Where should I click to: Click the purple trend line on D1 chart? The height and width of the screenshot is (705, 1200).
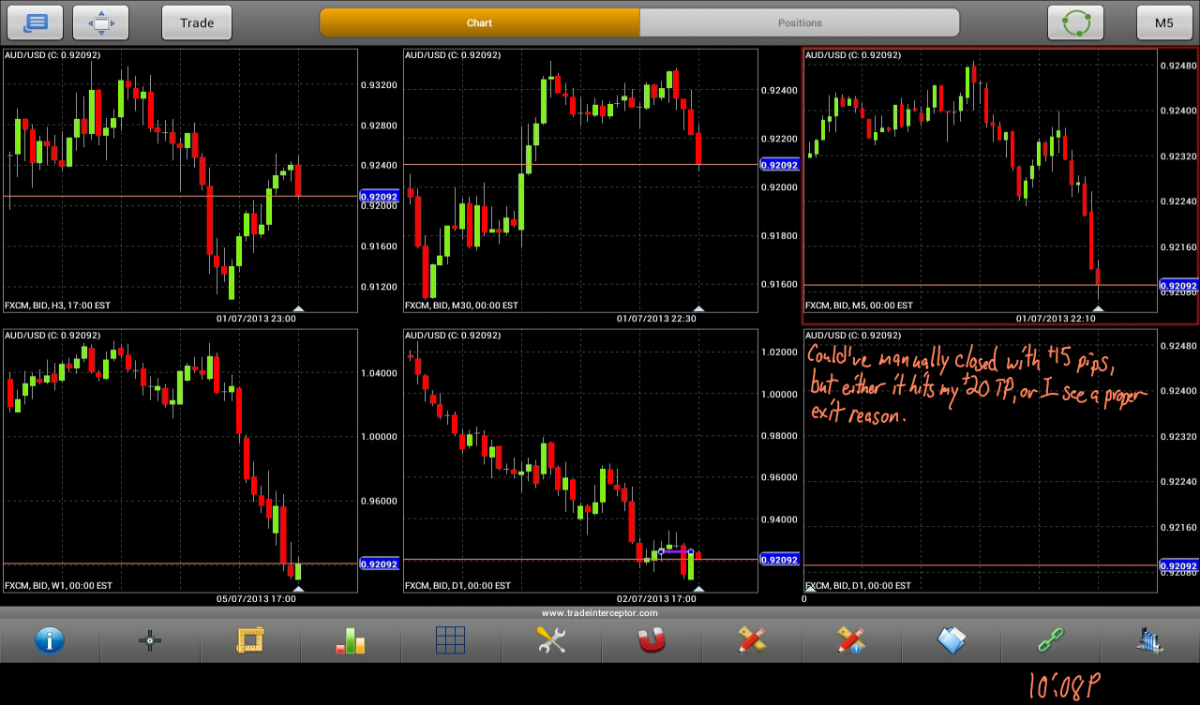click(675, 551)
